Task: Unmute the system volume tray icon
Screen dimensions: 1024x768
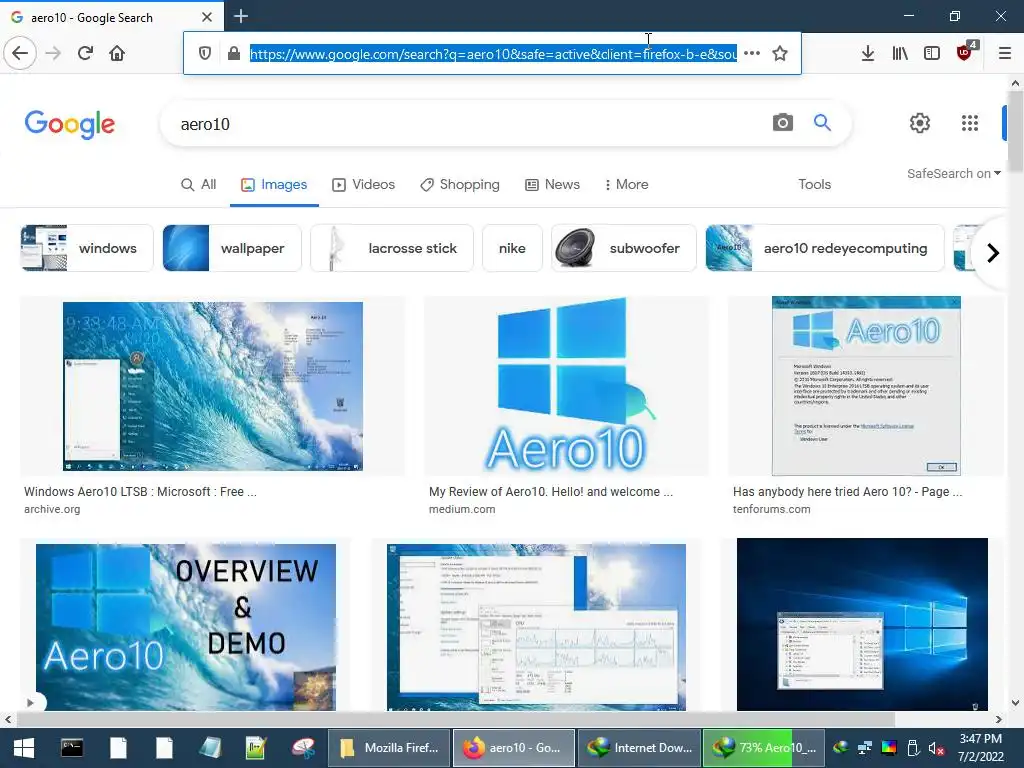Action: (936, 748)
